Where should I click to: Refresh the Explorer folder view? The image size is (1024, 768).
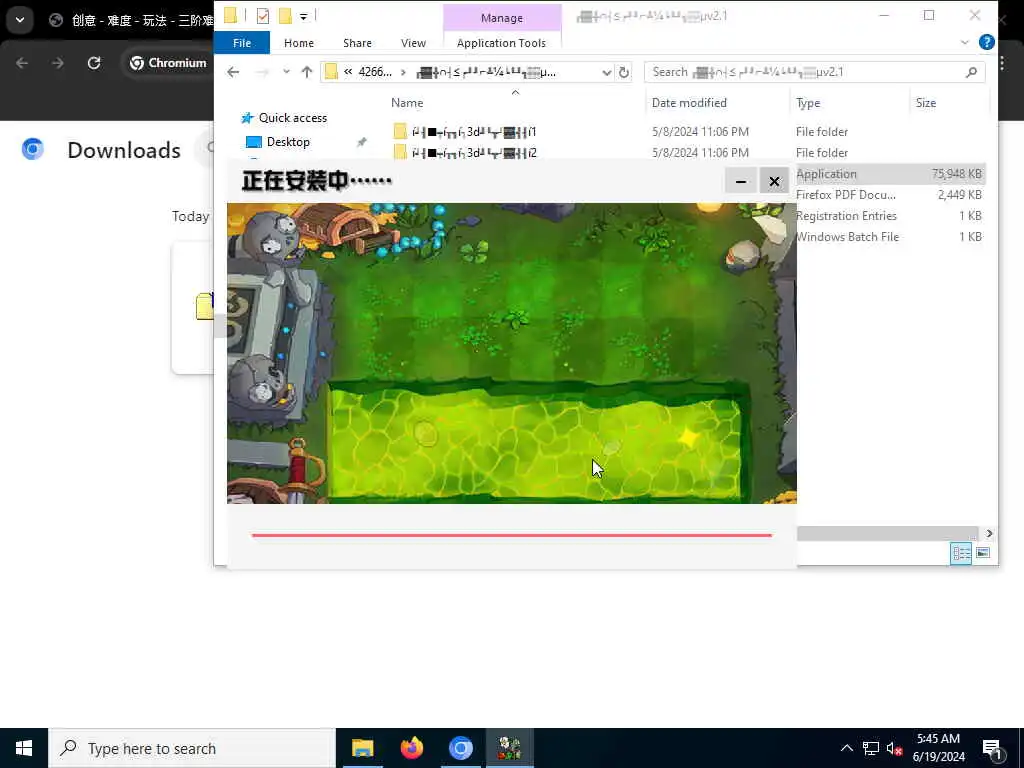624,72
